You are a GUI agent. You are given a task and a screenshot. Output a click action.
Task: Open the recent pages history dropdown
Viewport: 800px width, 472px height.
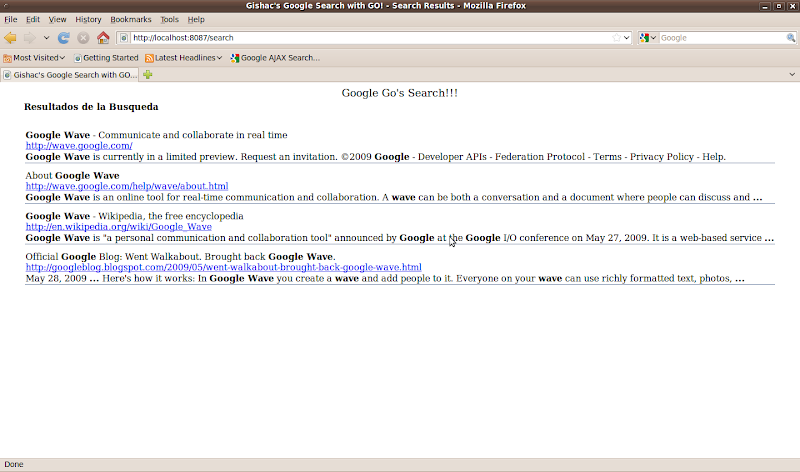pyautogui.click(x=46, y=38)
